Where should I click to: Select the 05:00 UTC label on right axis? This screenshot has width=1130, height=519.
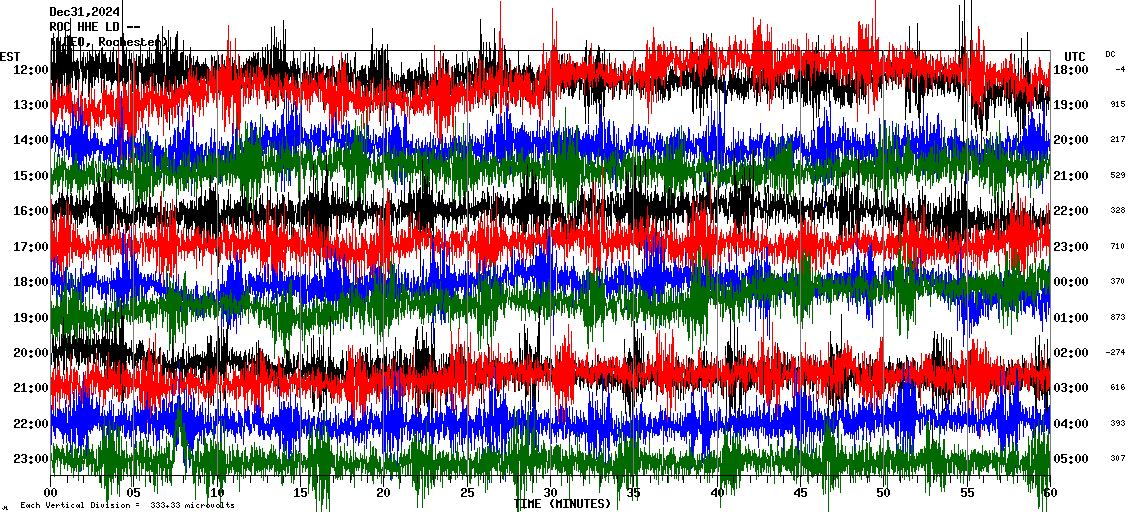[1073, 459]
